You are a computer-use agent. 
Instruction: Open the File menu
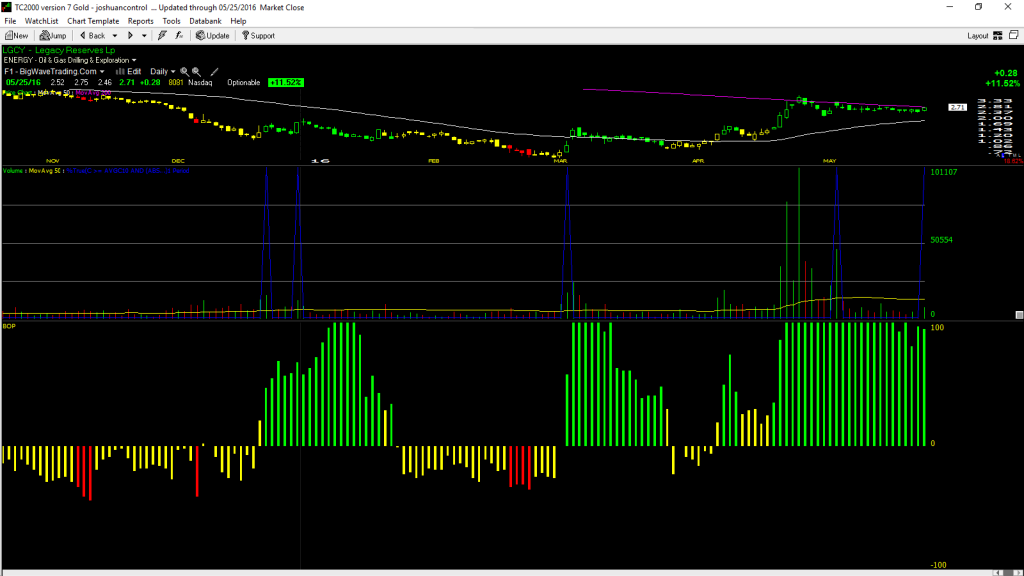pos(10,21)
